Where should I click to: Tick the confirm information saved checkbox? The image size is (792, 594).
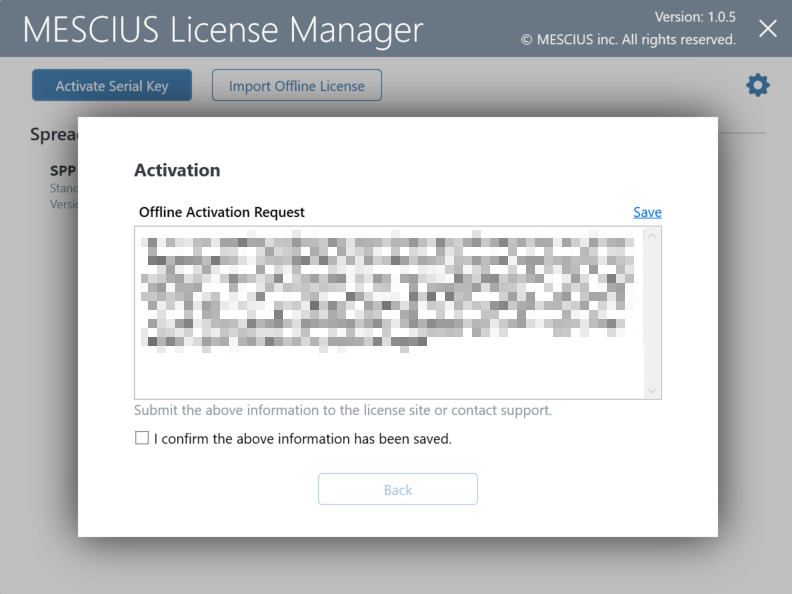click(142, 438)
